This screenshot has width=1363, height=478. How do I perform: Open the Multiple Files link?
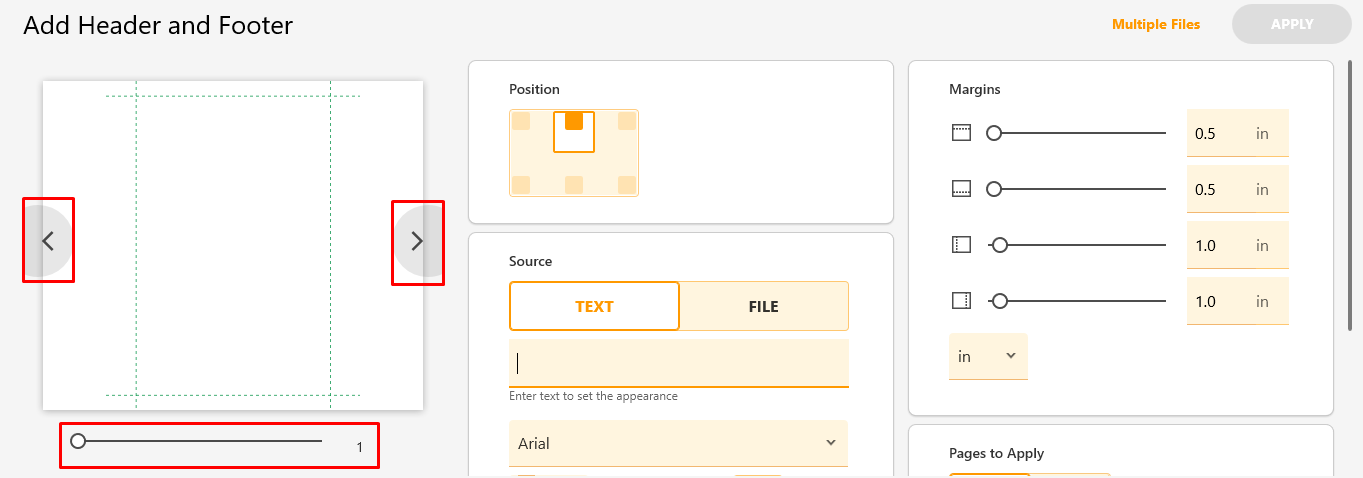click(x=1156, y=24)
